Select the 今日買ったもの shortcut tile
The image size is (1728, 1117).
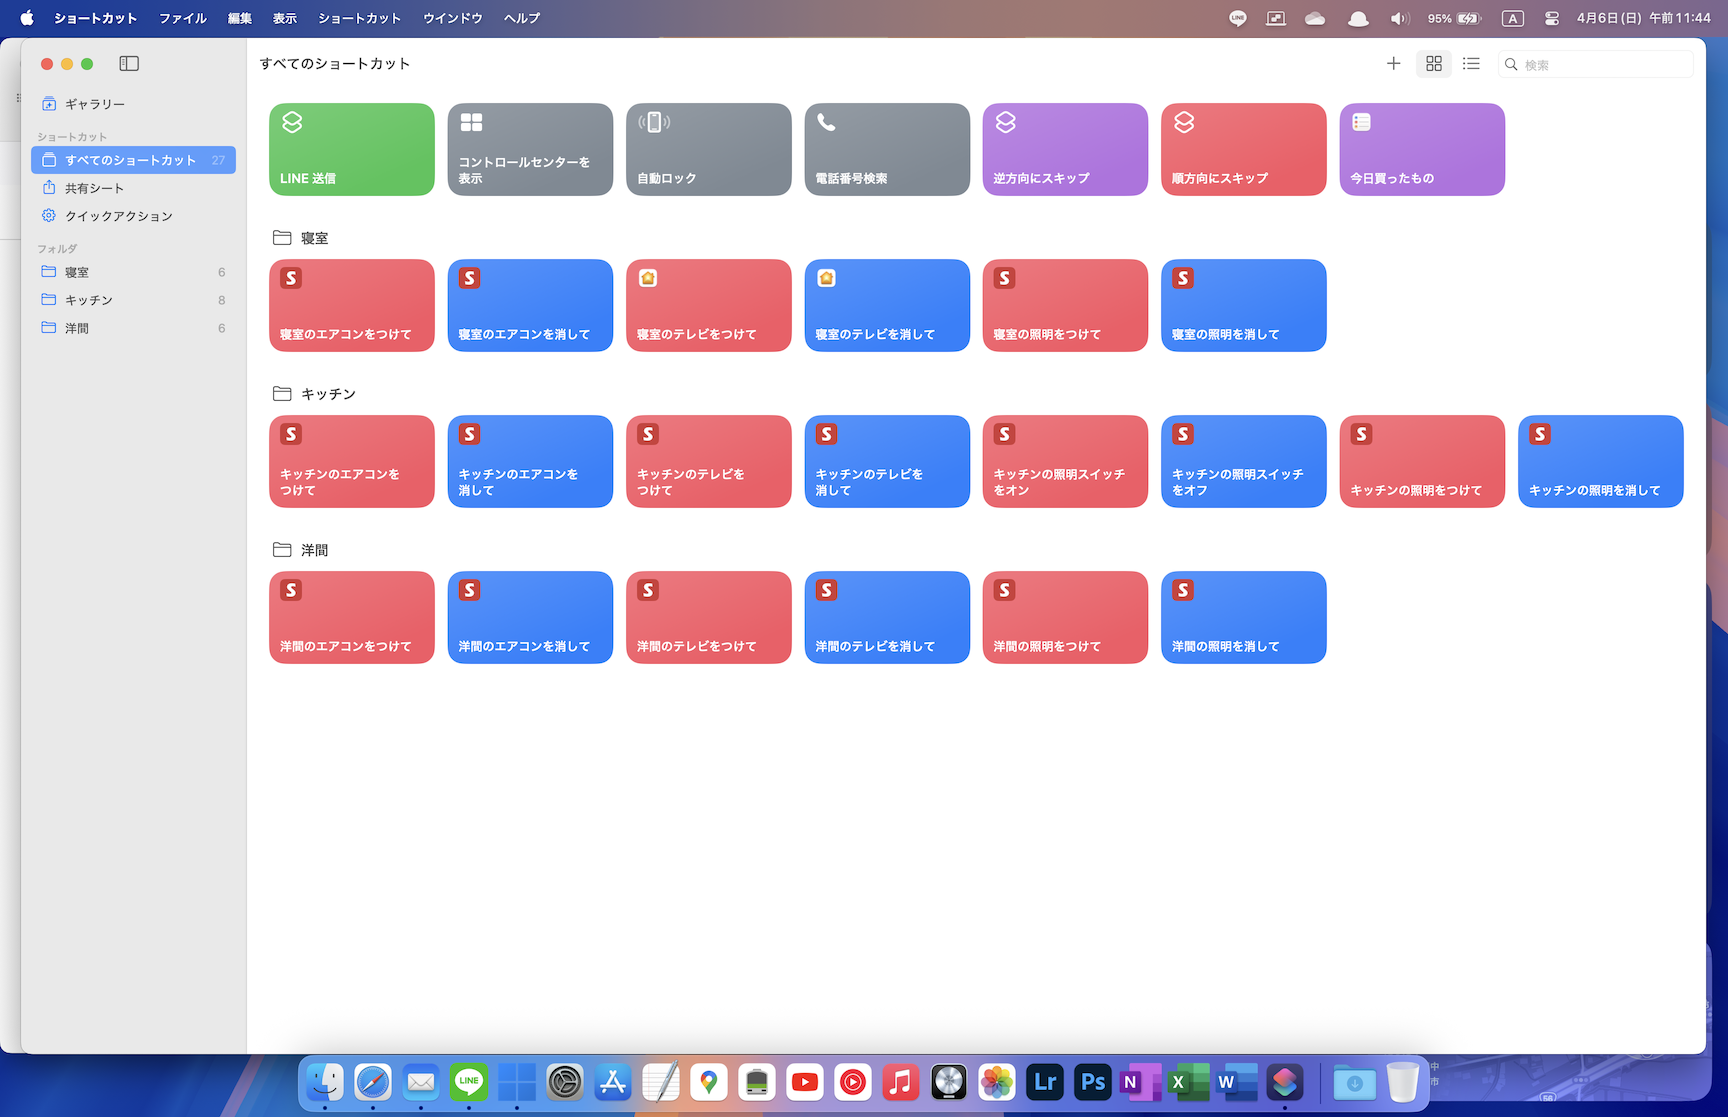pyautogui.click(x=1421, y=149)
